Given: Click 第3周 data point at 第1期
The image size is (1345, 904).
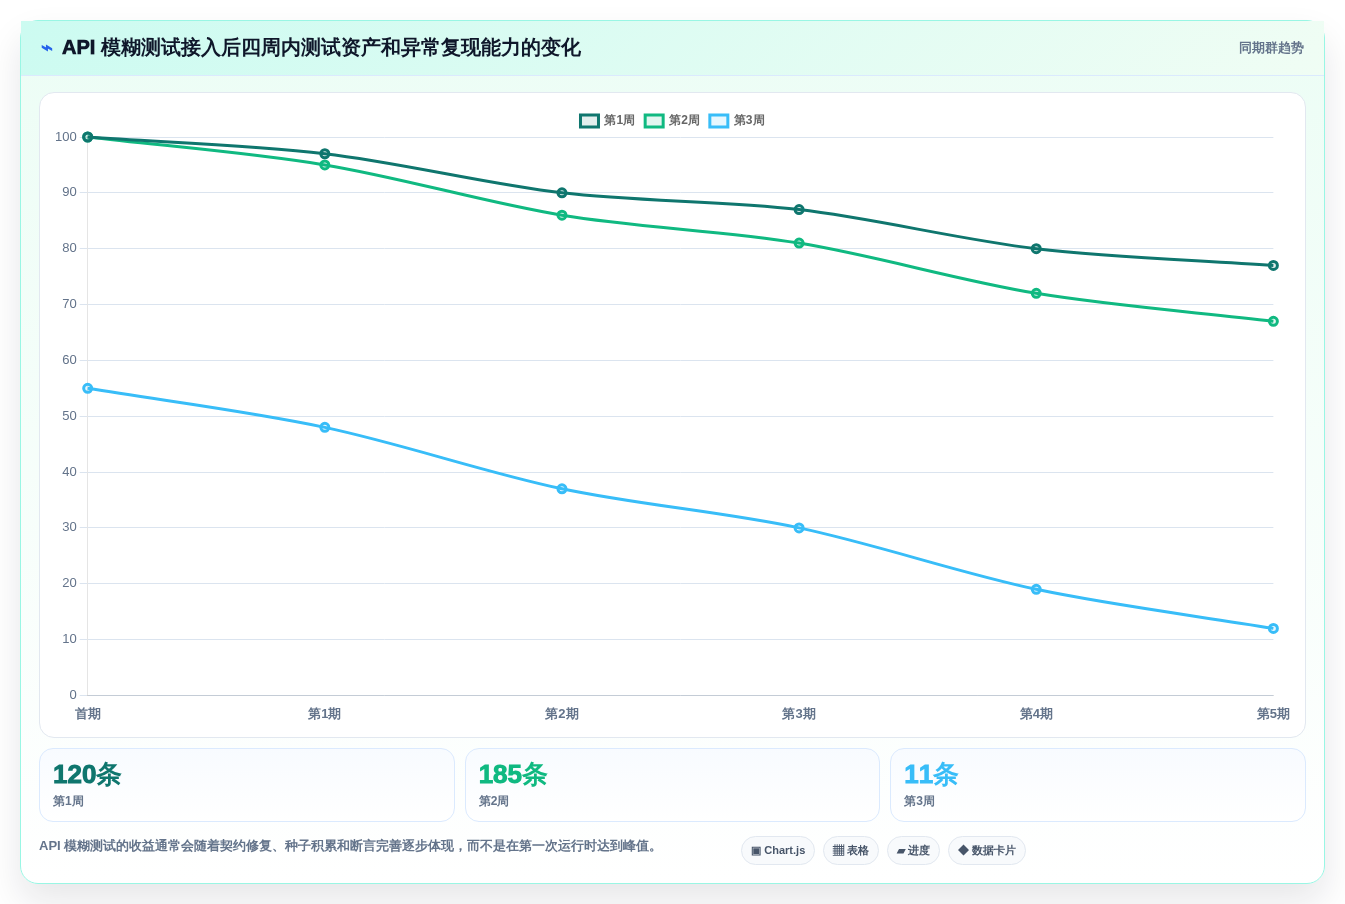Looking at the screenshot, I should [325, 427].
